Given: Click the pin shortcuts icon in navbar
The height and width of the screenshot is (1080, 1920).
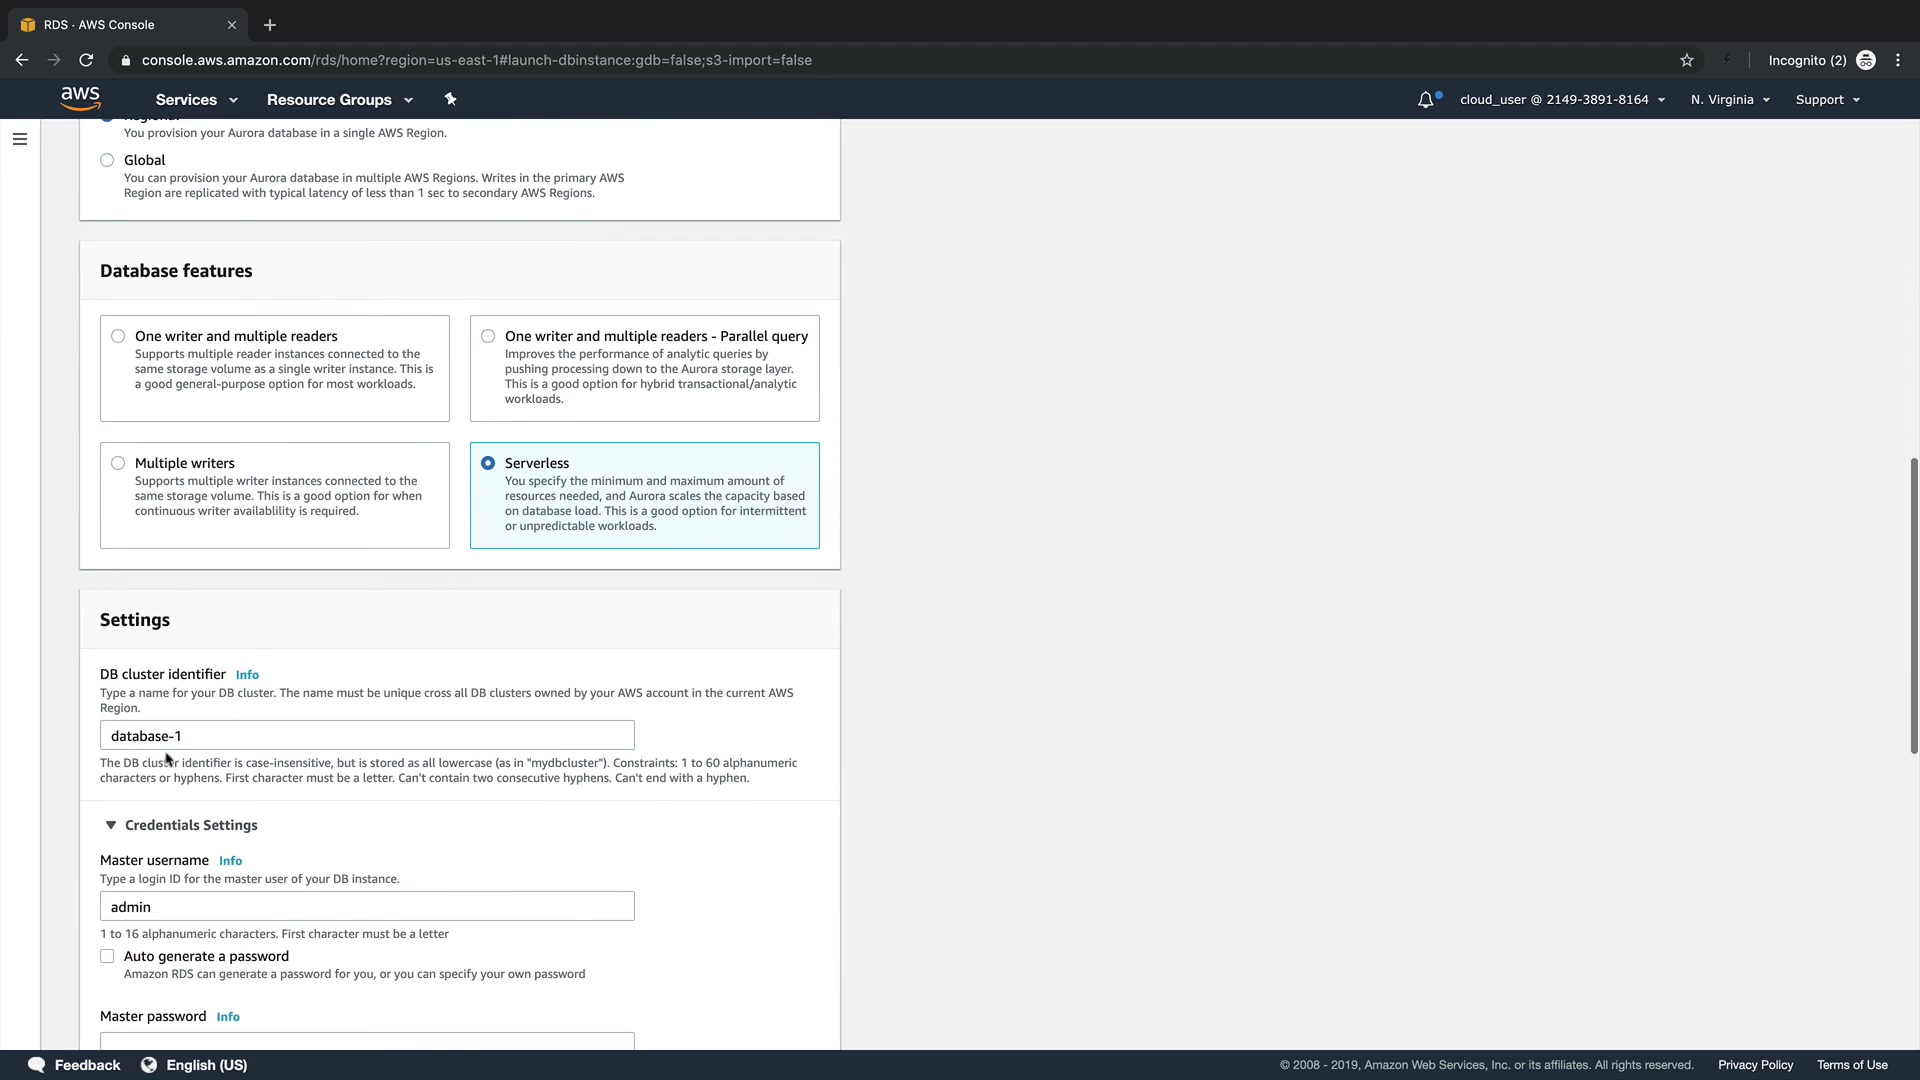Looking at the screenshot, I should pos(450,99).
